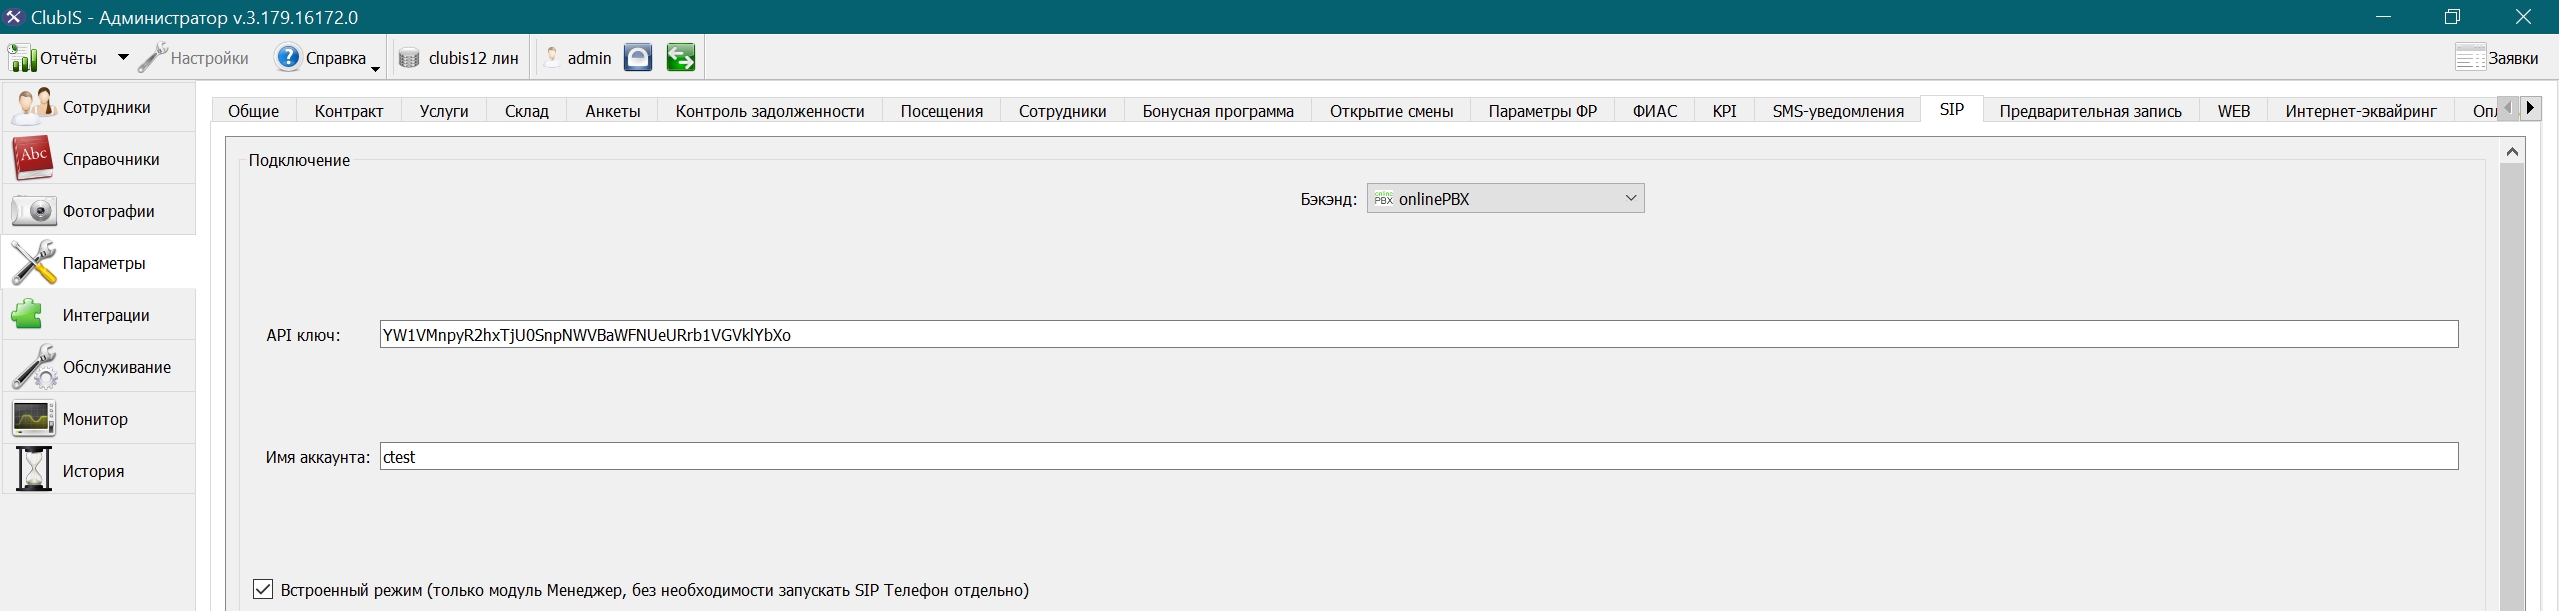
Task: Click the Отчёты toolbar button
Action: pos(54,58)
